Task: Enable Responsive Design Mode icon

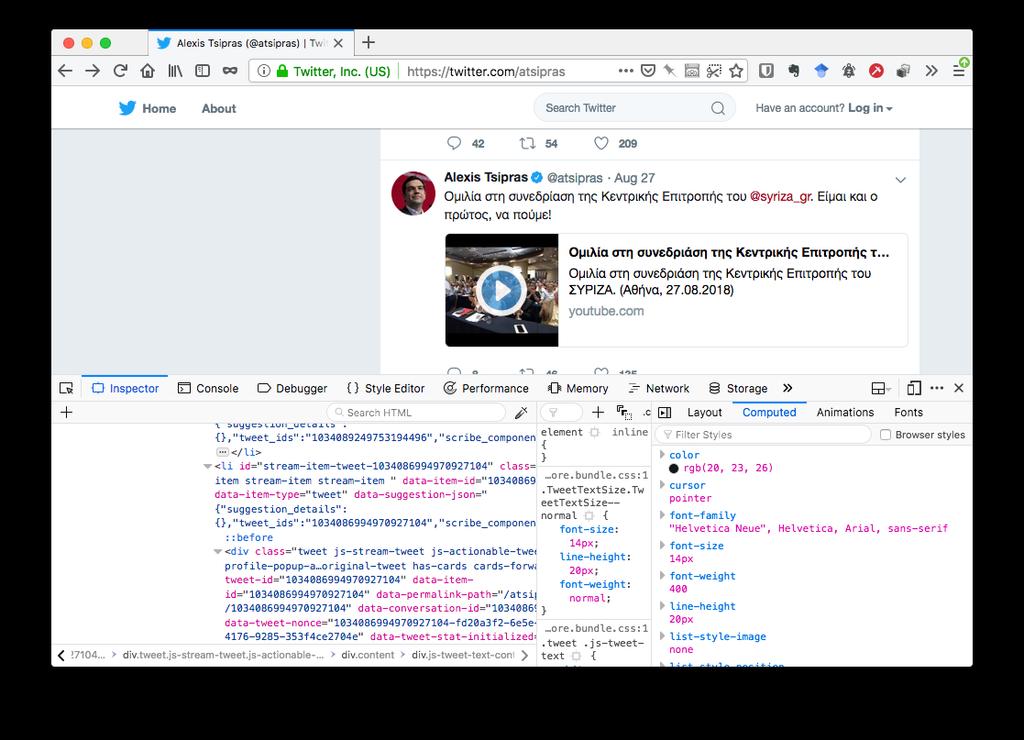Action: pyautogui.click(x=914, y=388)
